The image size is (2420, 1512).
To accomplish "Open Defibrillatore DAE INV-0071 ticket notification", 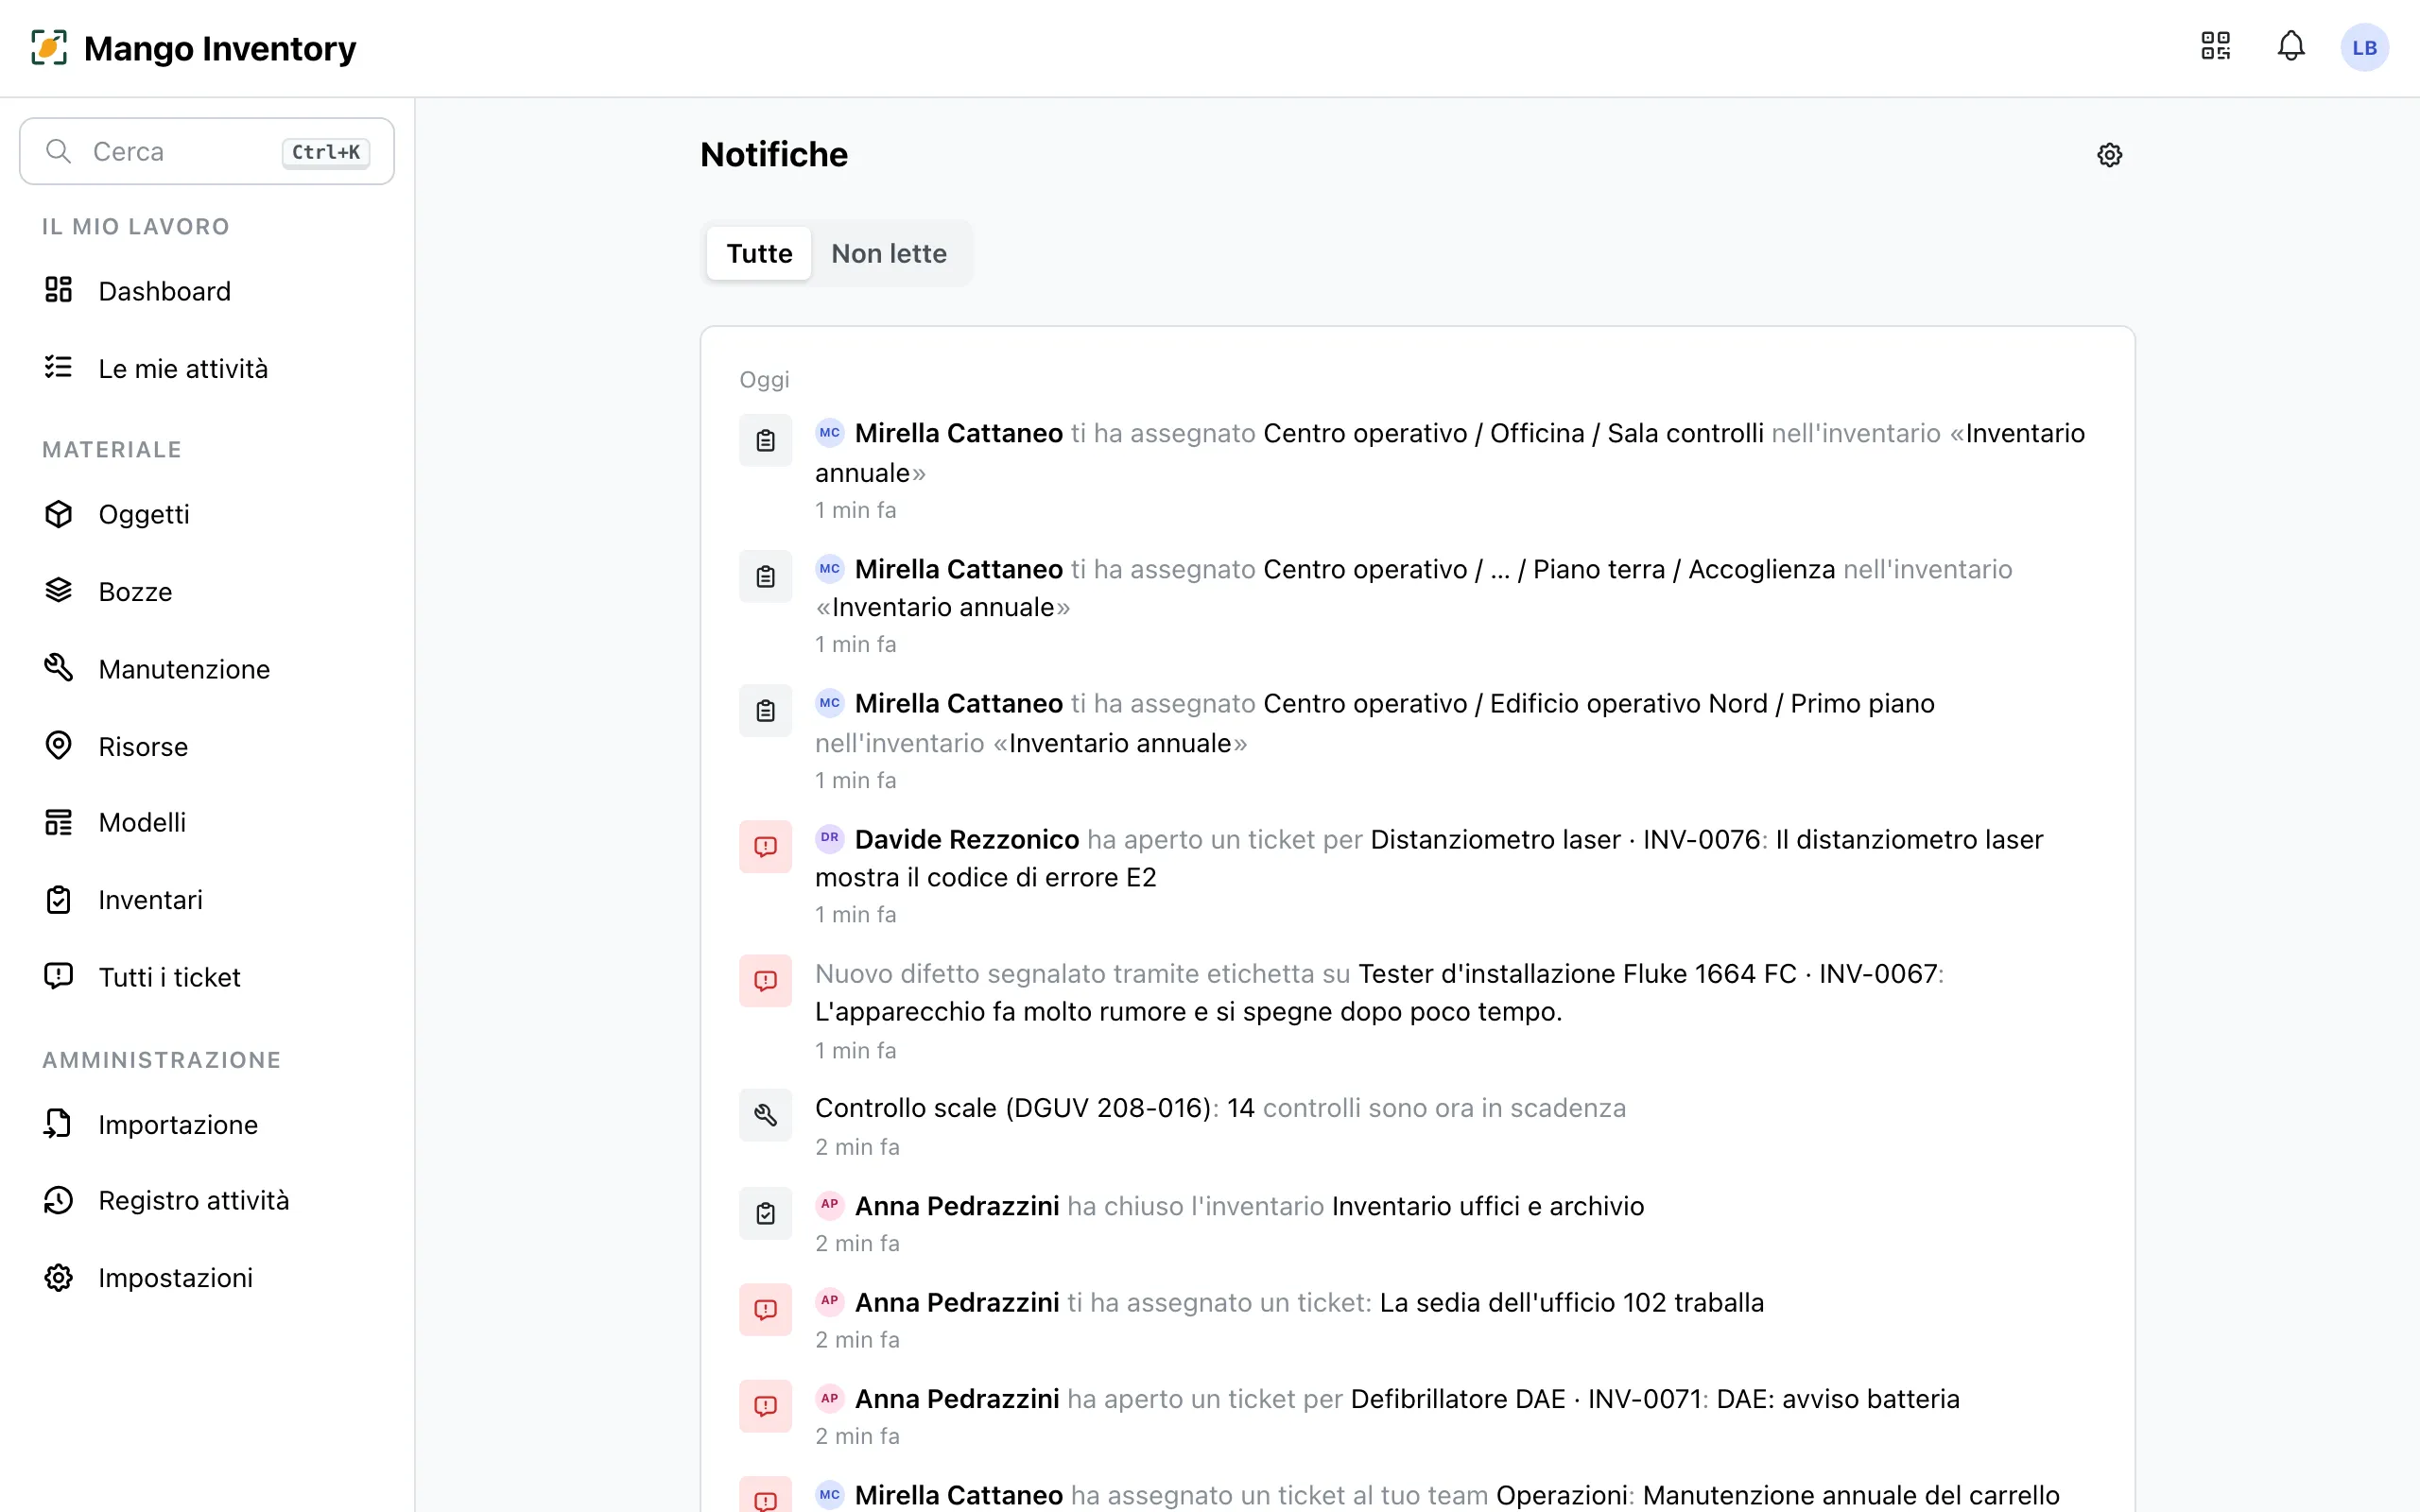I will tap(1417, 1415).
